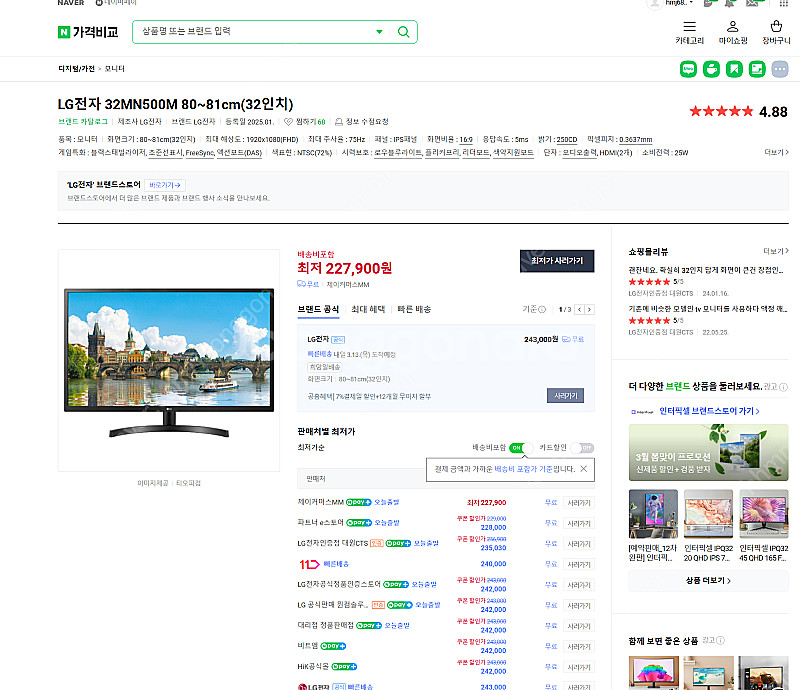The height and width of the screenshot is (690, 800).
Task: Open the second shopping review dated 22.05.25
Action: 708,309
